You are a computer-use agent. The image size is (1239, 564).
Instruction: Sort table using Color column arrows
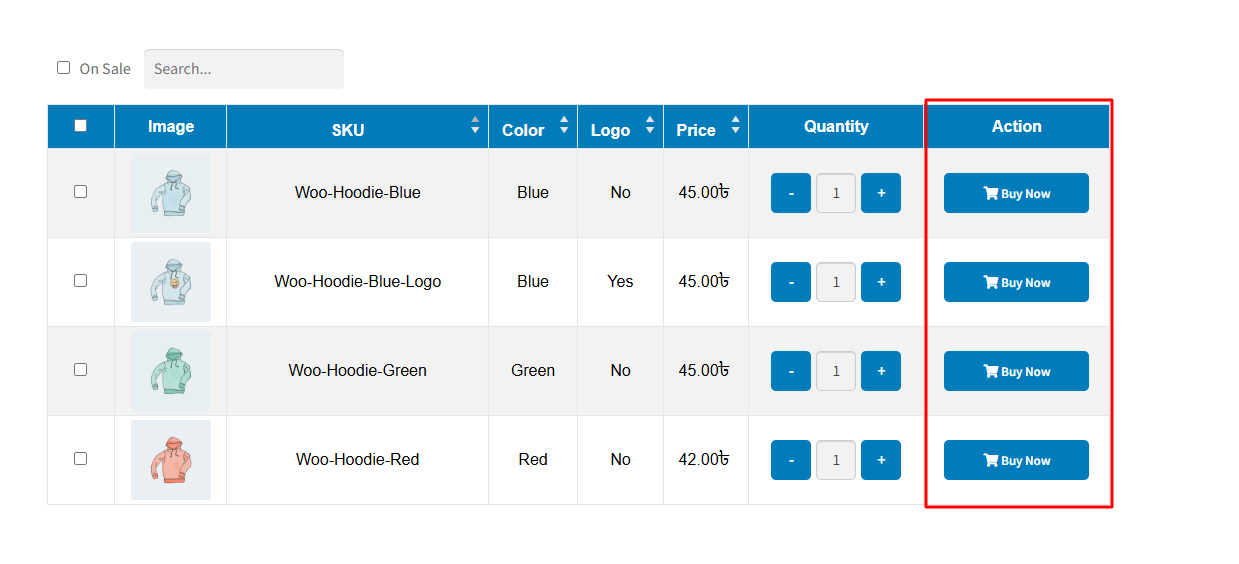pyautogui.click(x=564, y=126)
